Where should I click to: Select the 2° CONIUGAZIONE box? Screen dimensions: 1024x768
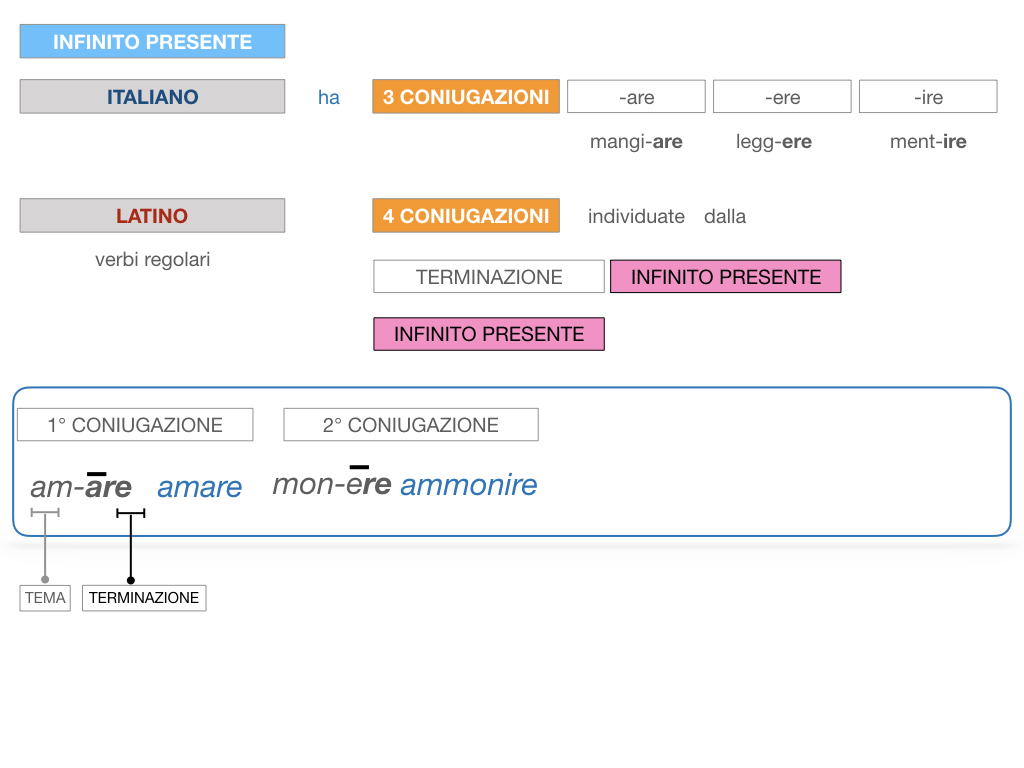[411, 424]
